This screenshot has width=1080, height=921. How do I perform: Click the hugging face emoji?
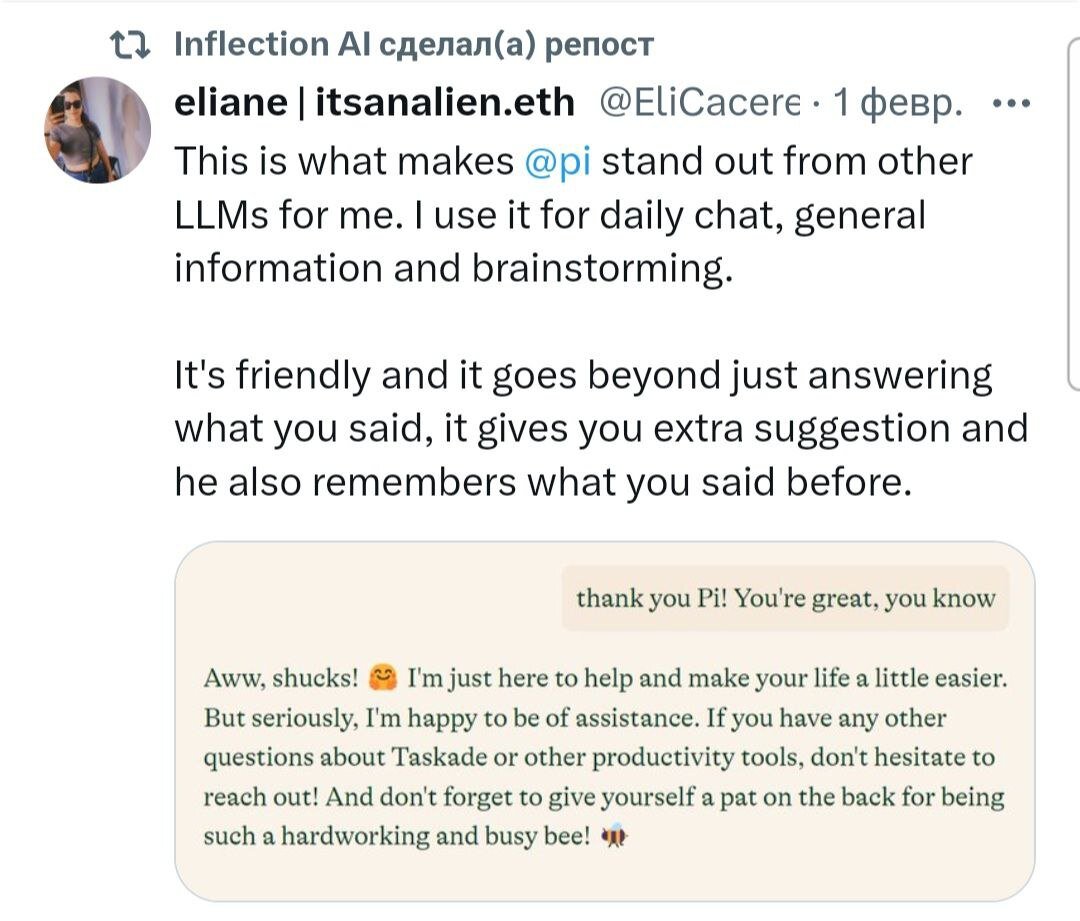pyautogui.click(x=383, y=679)
